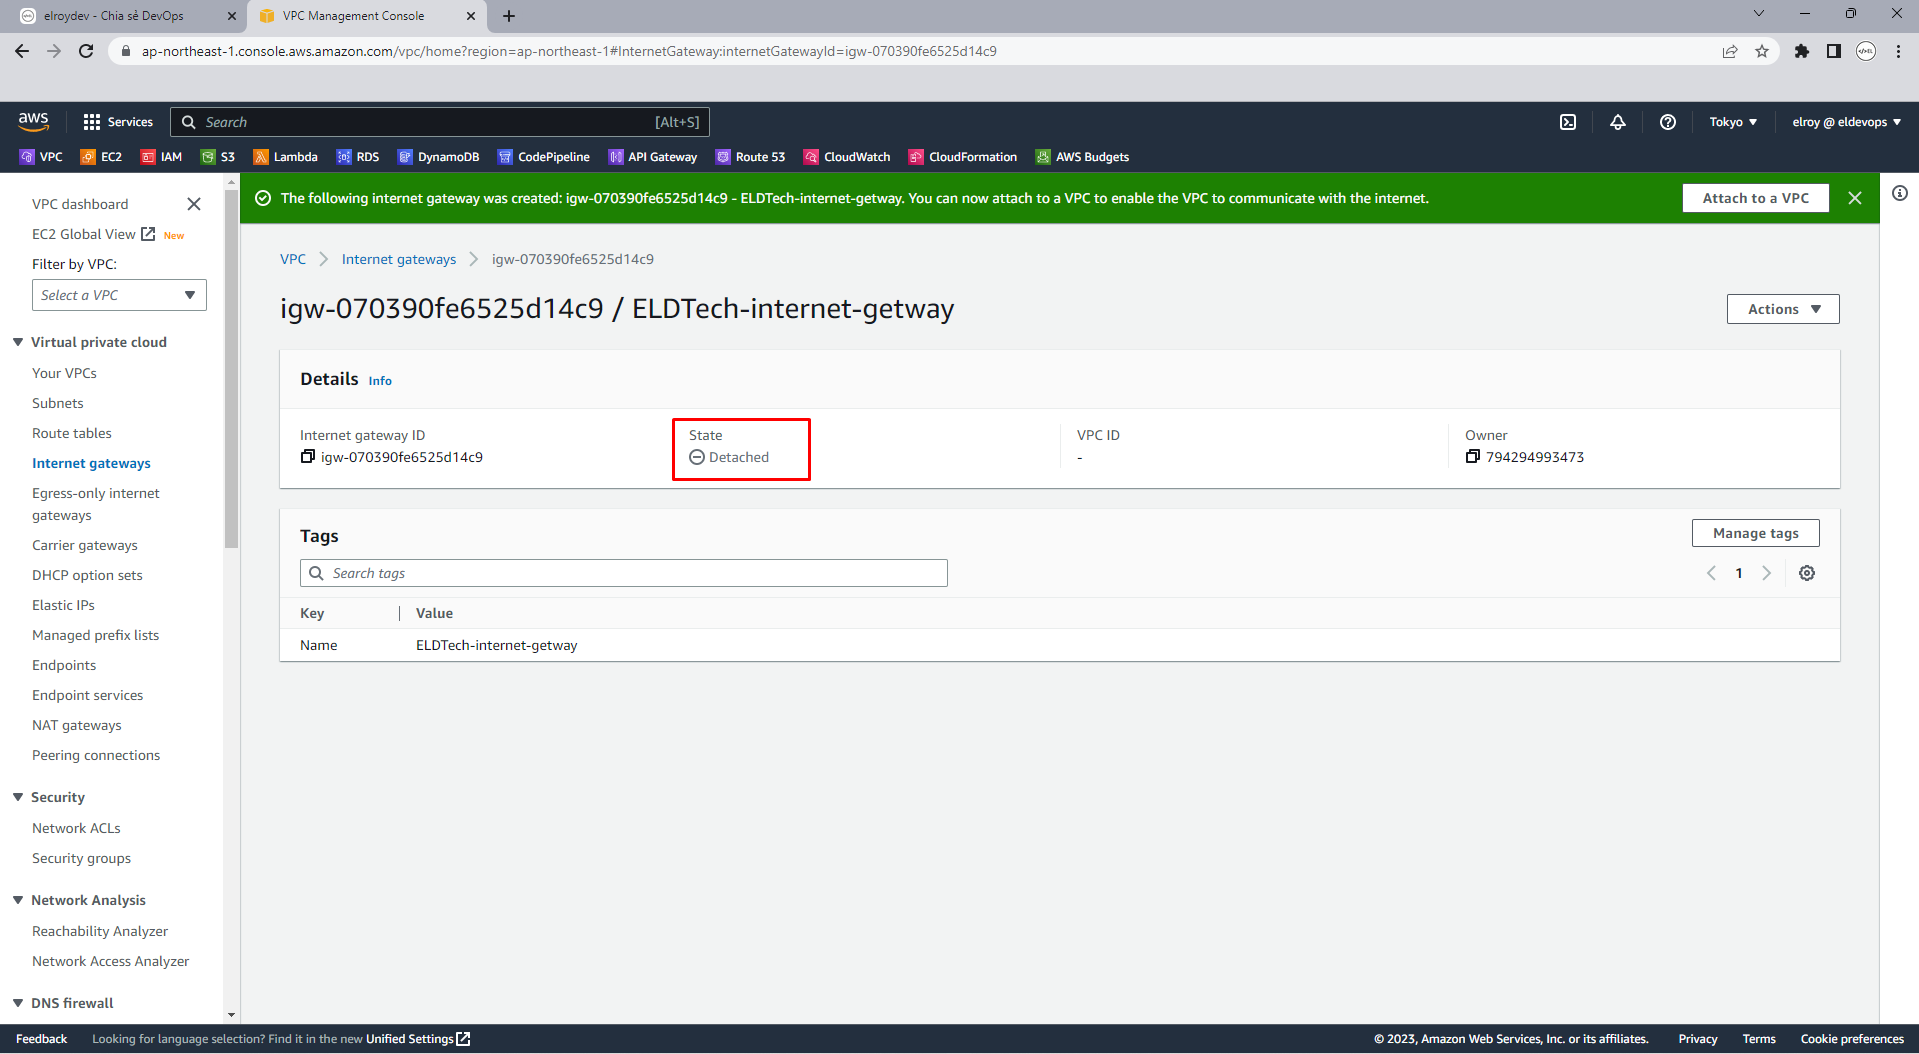Open Elastic IPs in sidebar
The image size is (1919, 1054).
click(63, 605)
